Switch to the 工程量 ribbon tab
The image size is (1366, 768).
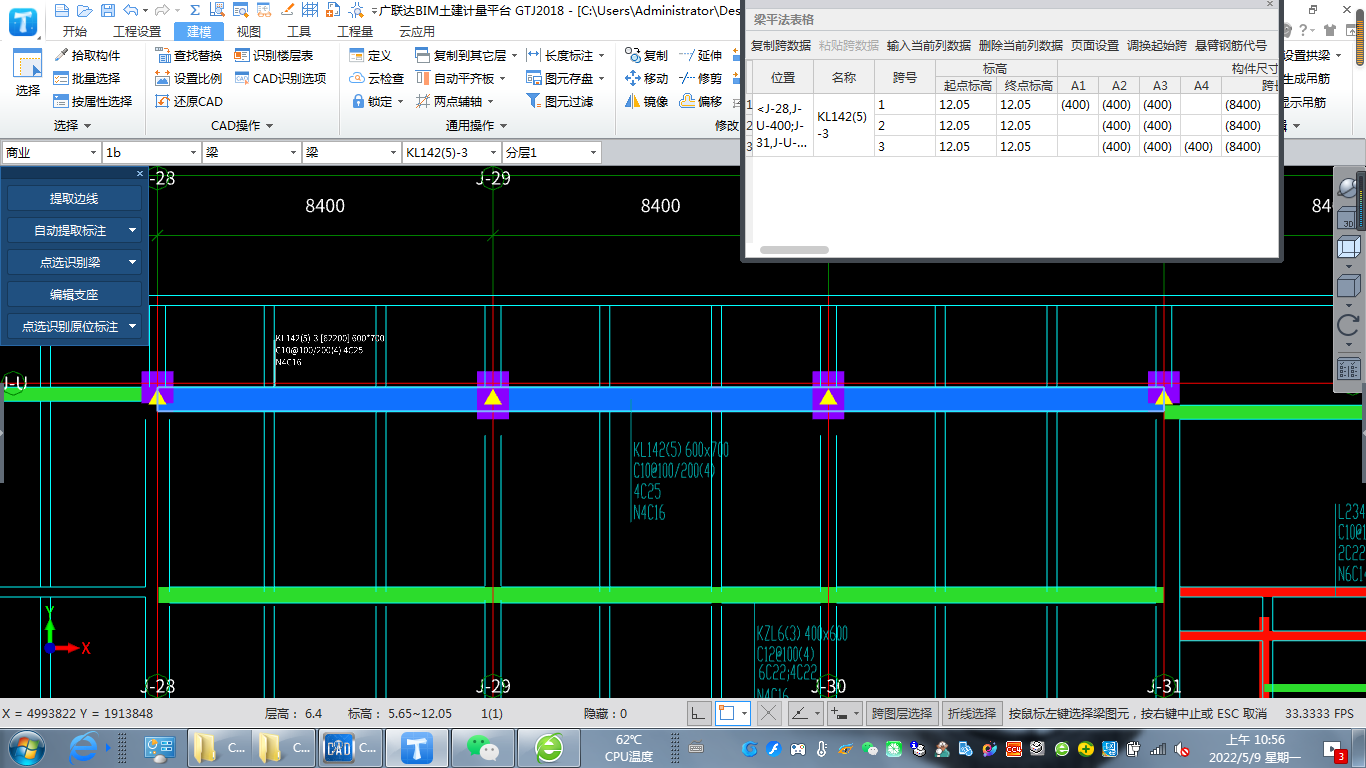tap(355, 31)
